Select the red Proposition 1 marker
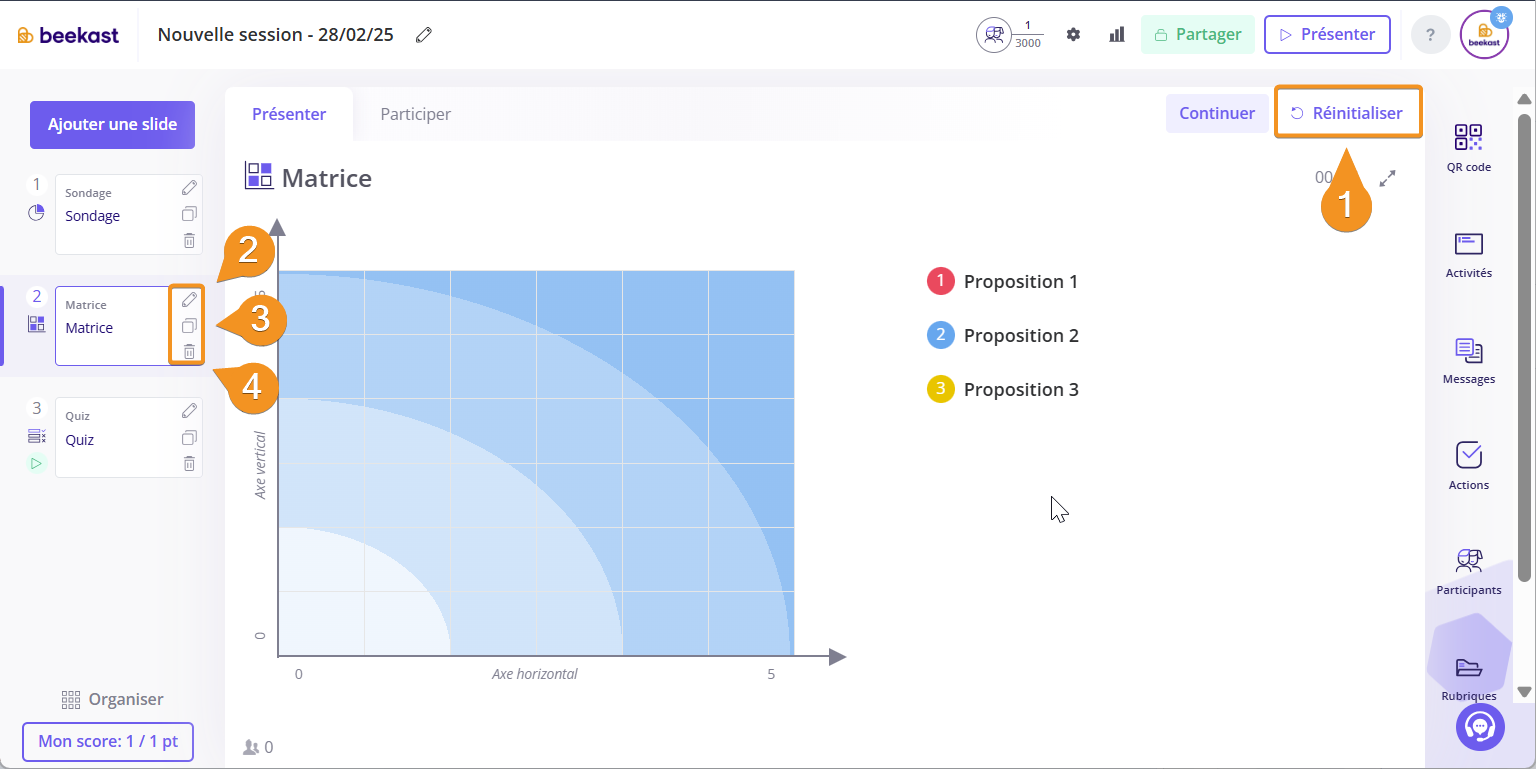The image size is (1536, 769). tap(941, 282)
